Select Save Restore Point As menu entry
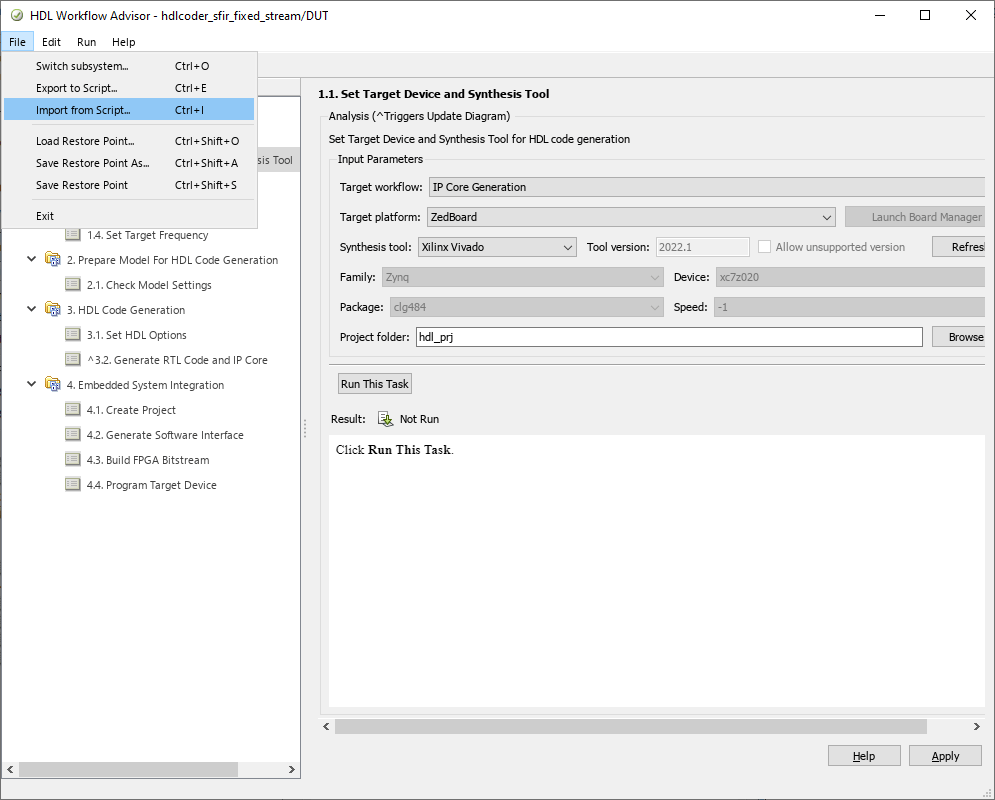995x800 pixels. pos(92,163)
